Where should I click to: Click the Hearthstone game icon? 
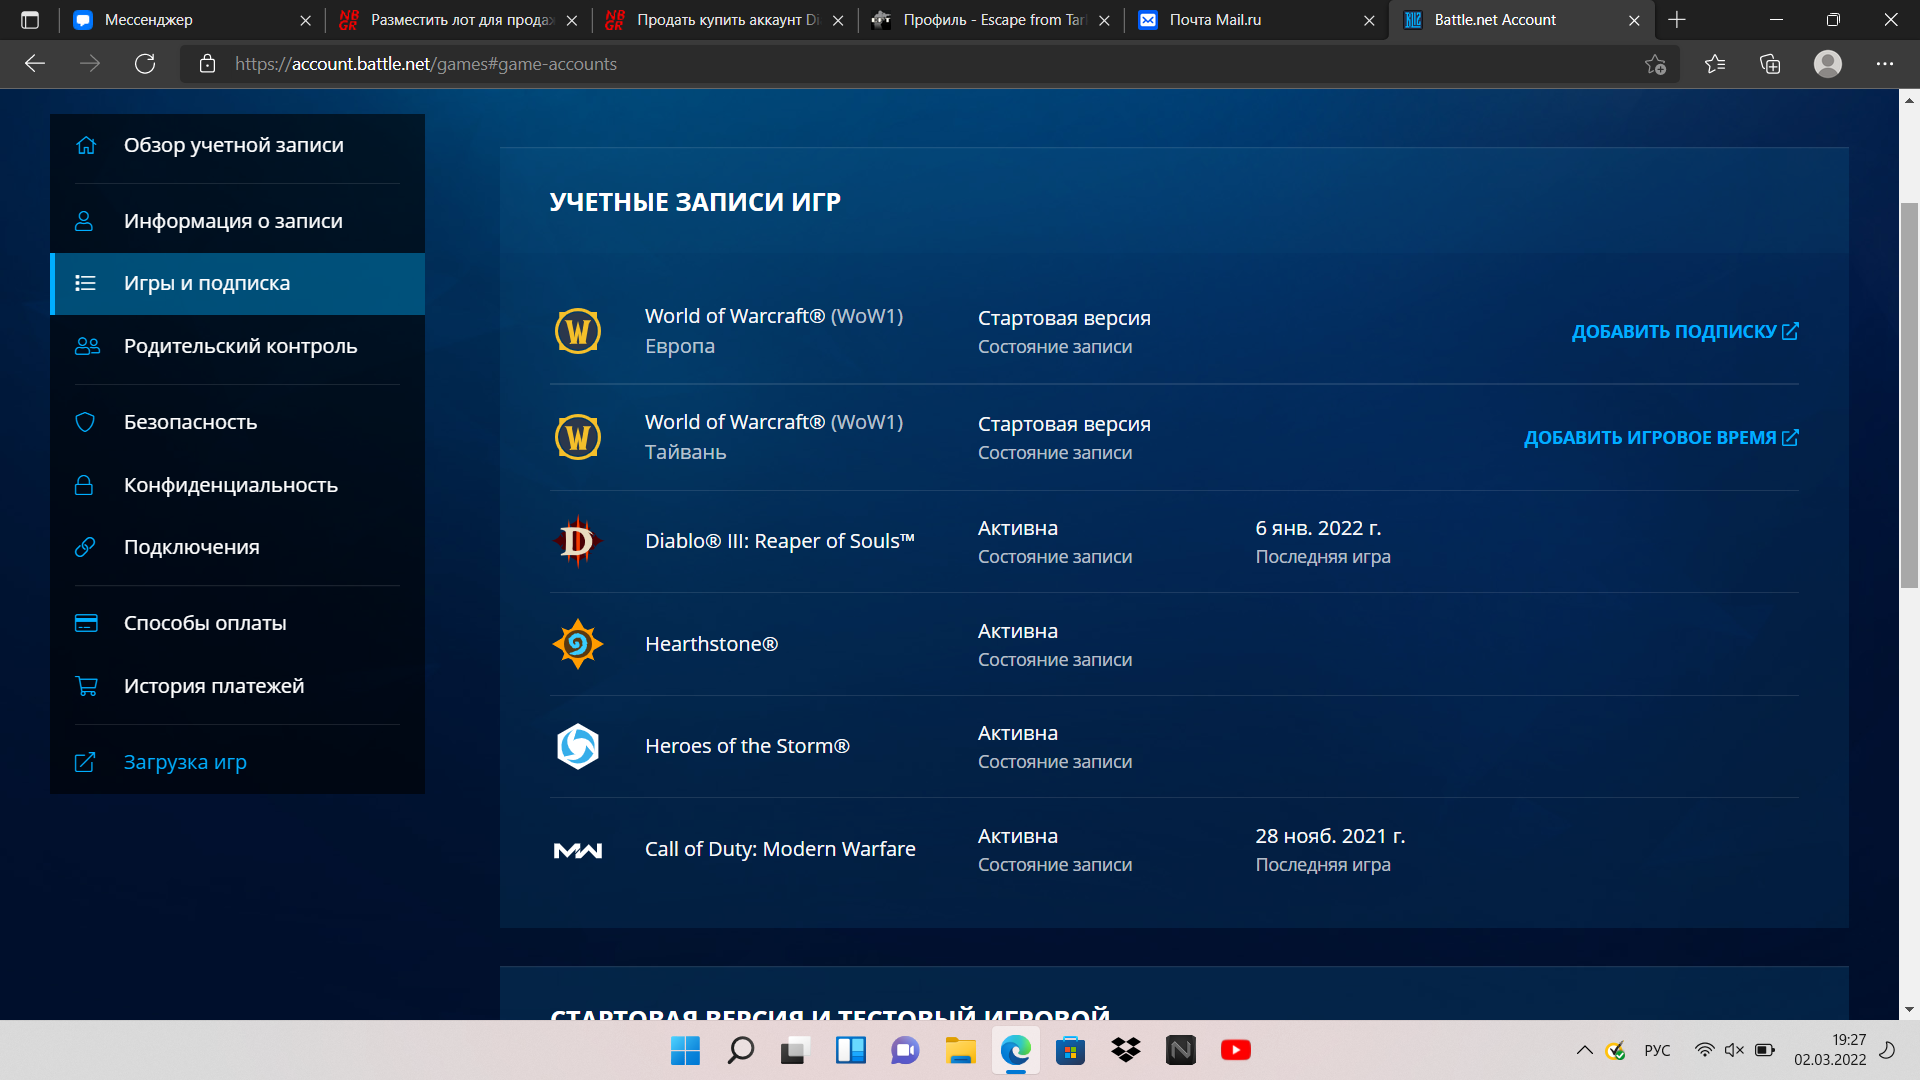coord(577,644)
